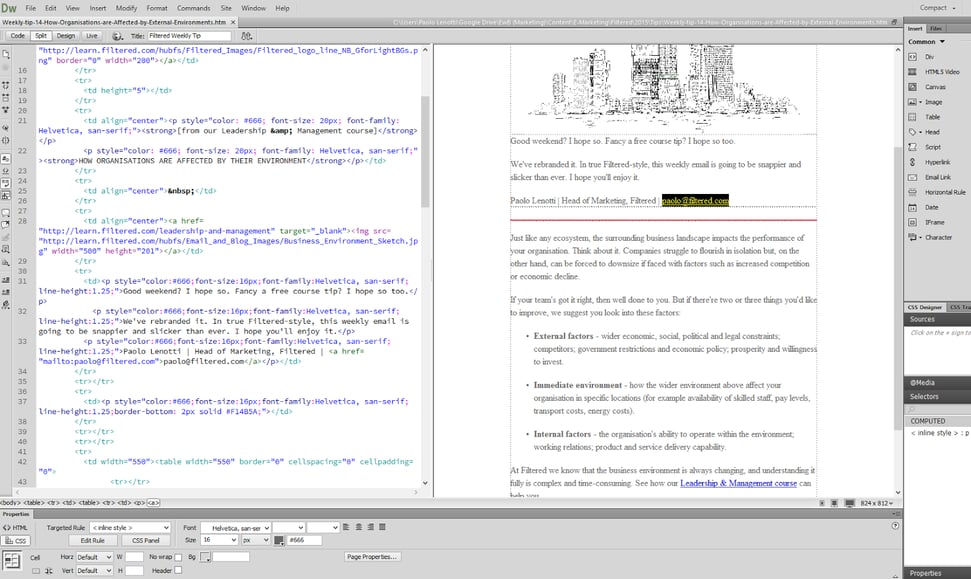The image size is (971, 579).
Task: Open the Modify menu
Action: (x=126, y=8)
